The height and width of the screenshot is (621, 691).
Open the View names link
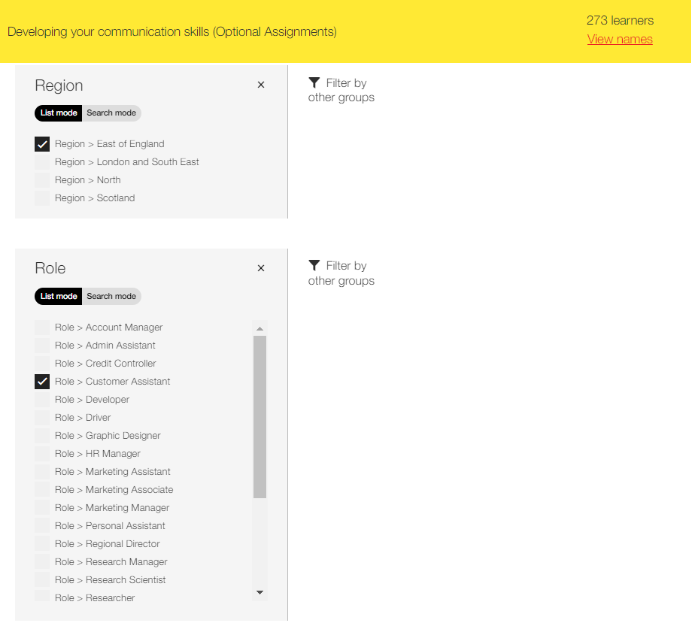point(620,39)
